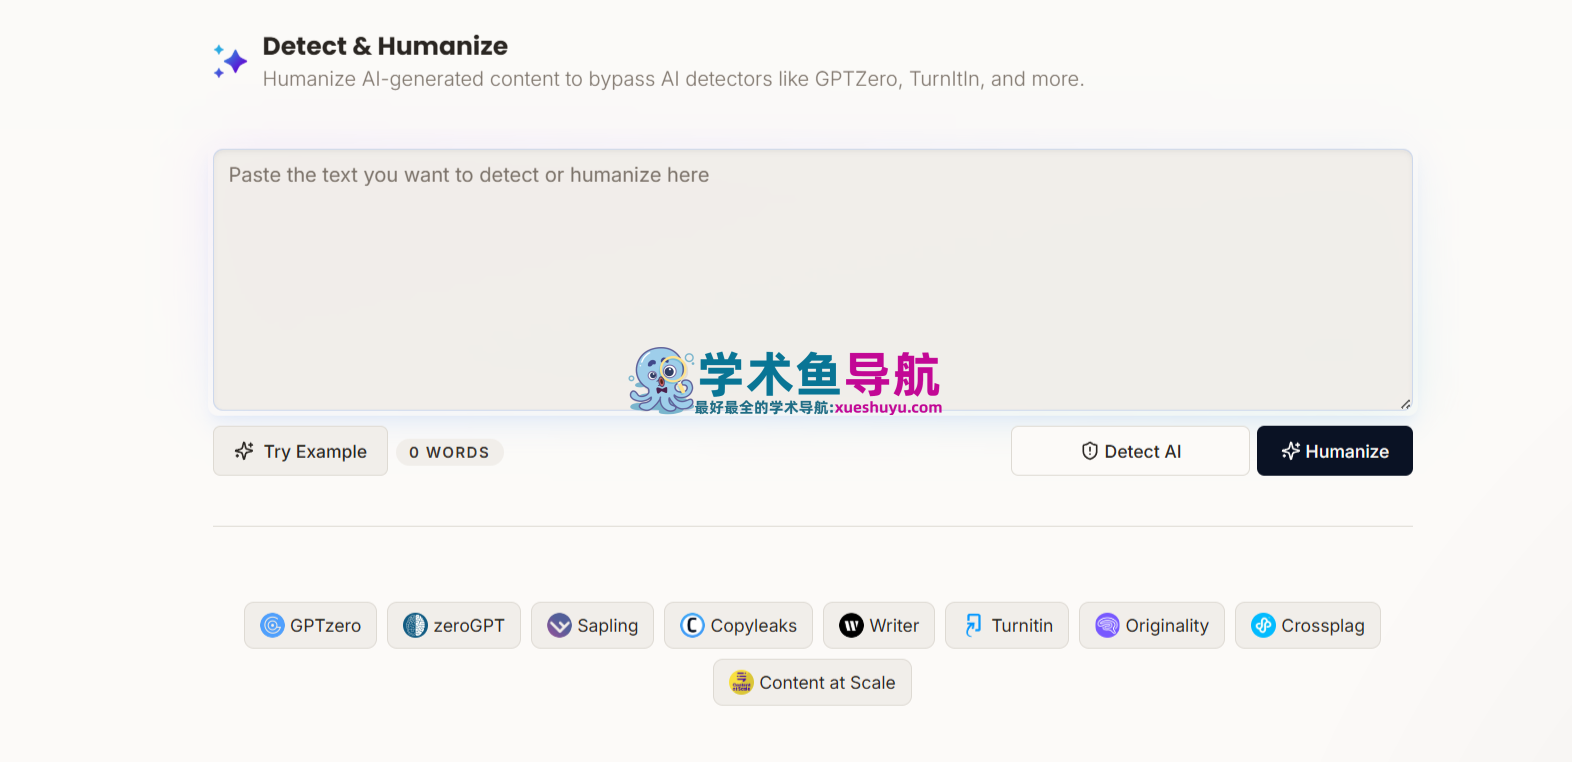
Task: Select the Content at Scale chip label
Action: click(827, 683)
